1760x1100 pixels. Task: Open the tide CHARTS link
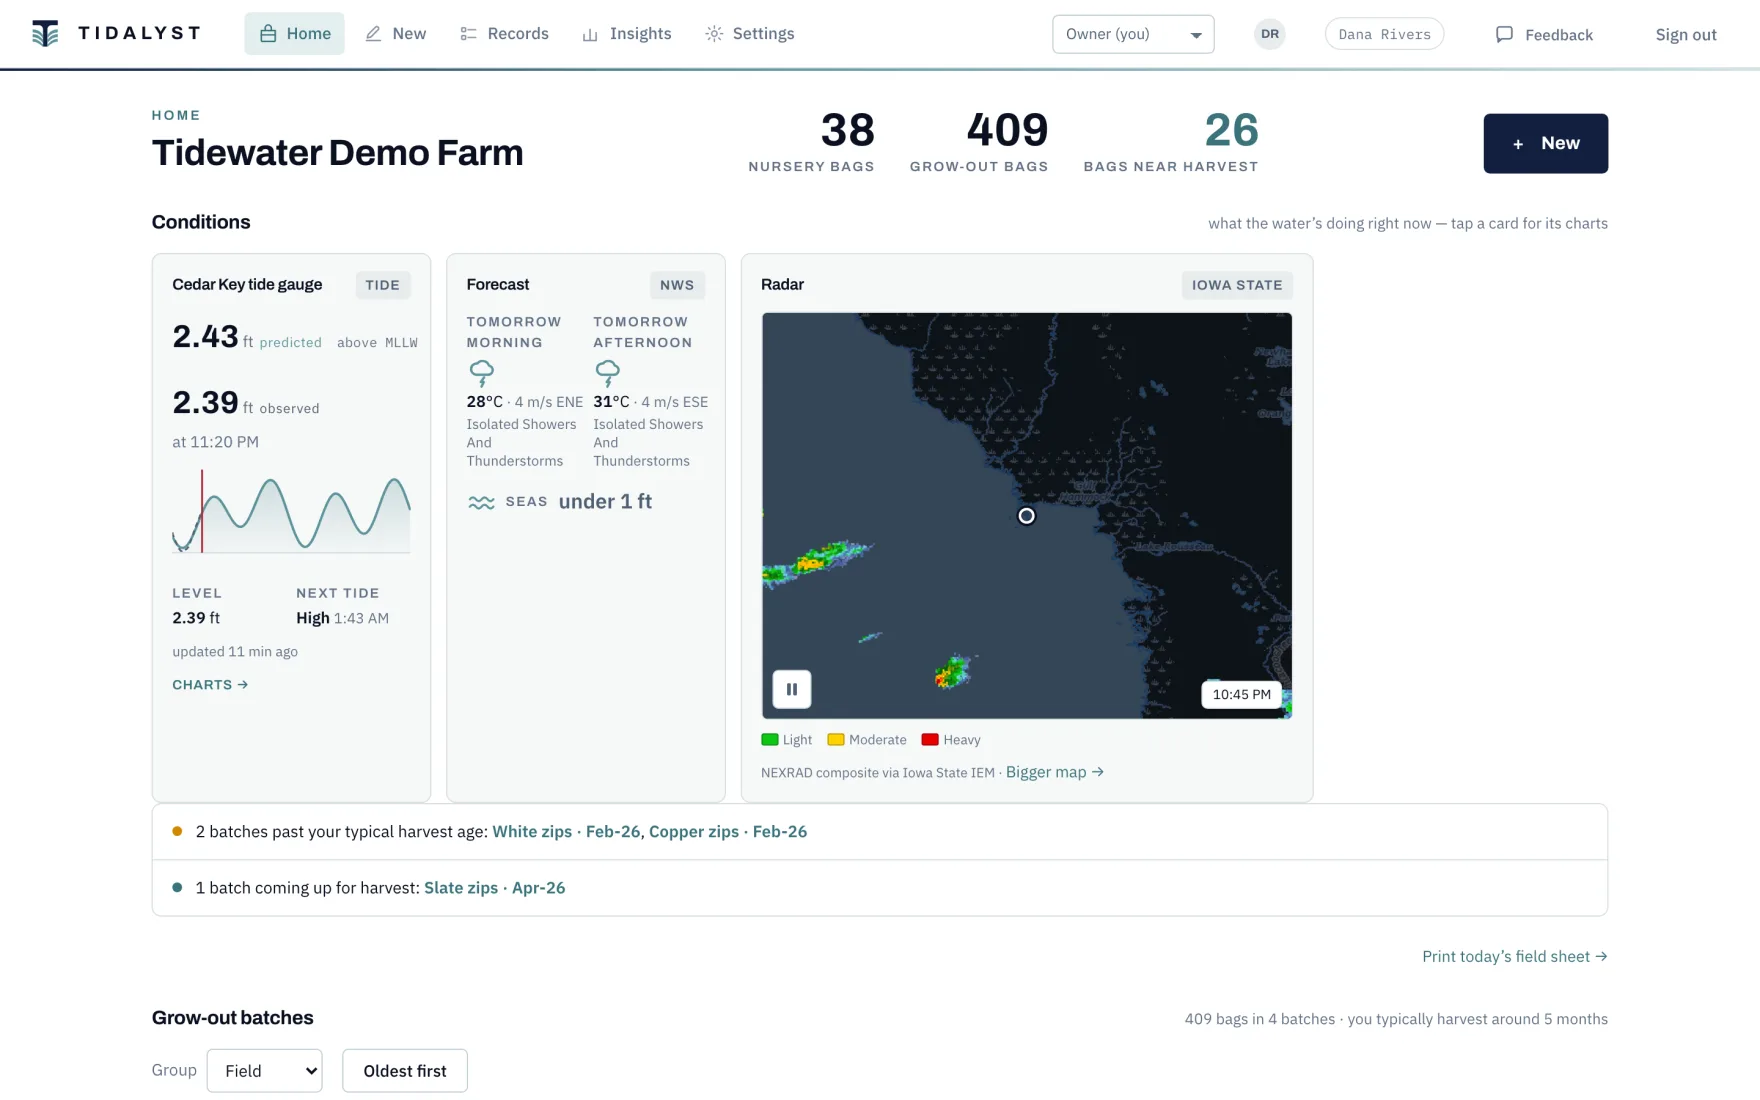pyautogui.click(x=210, y=685)
